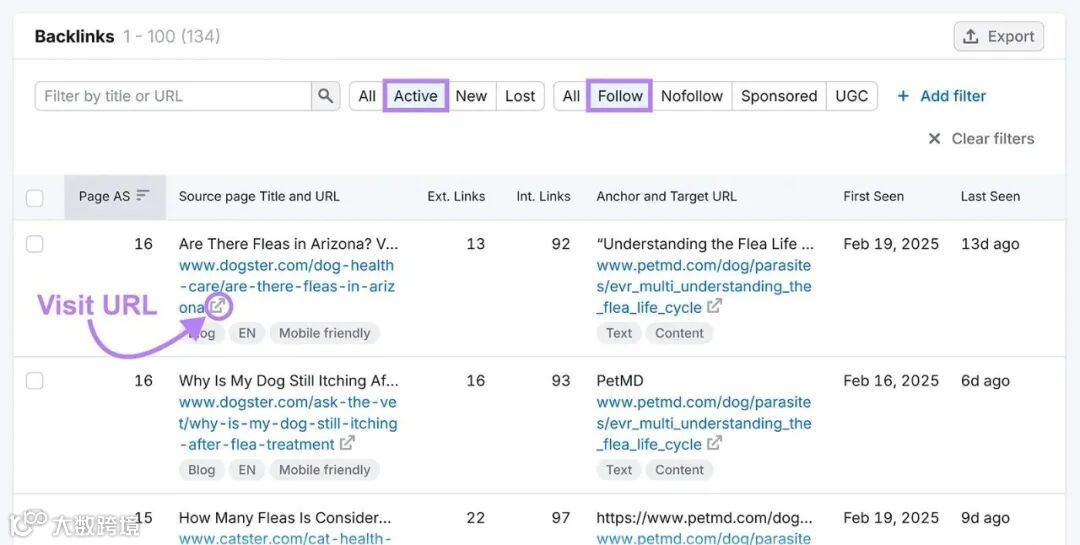The image size is (1080, 545).
Task: Click Anchor and Target URL header
Action: (667, 196)
